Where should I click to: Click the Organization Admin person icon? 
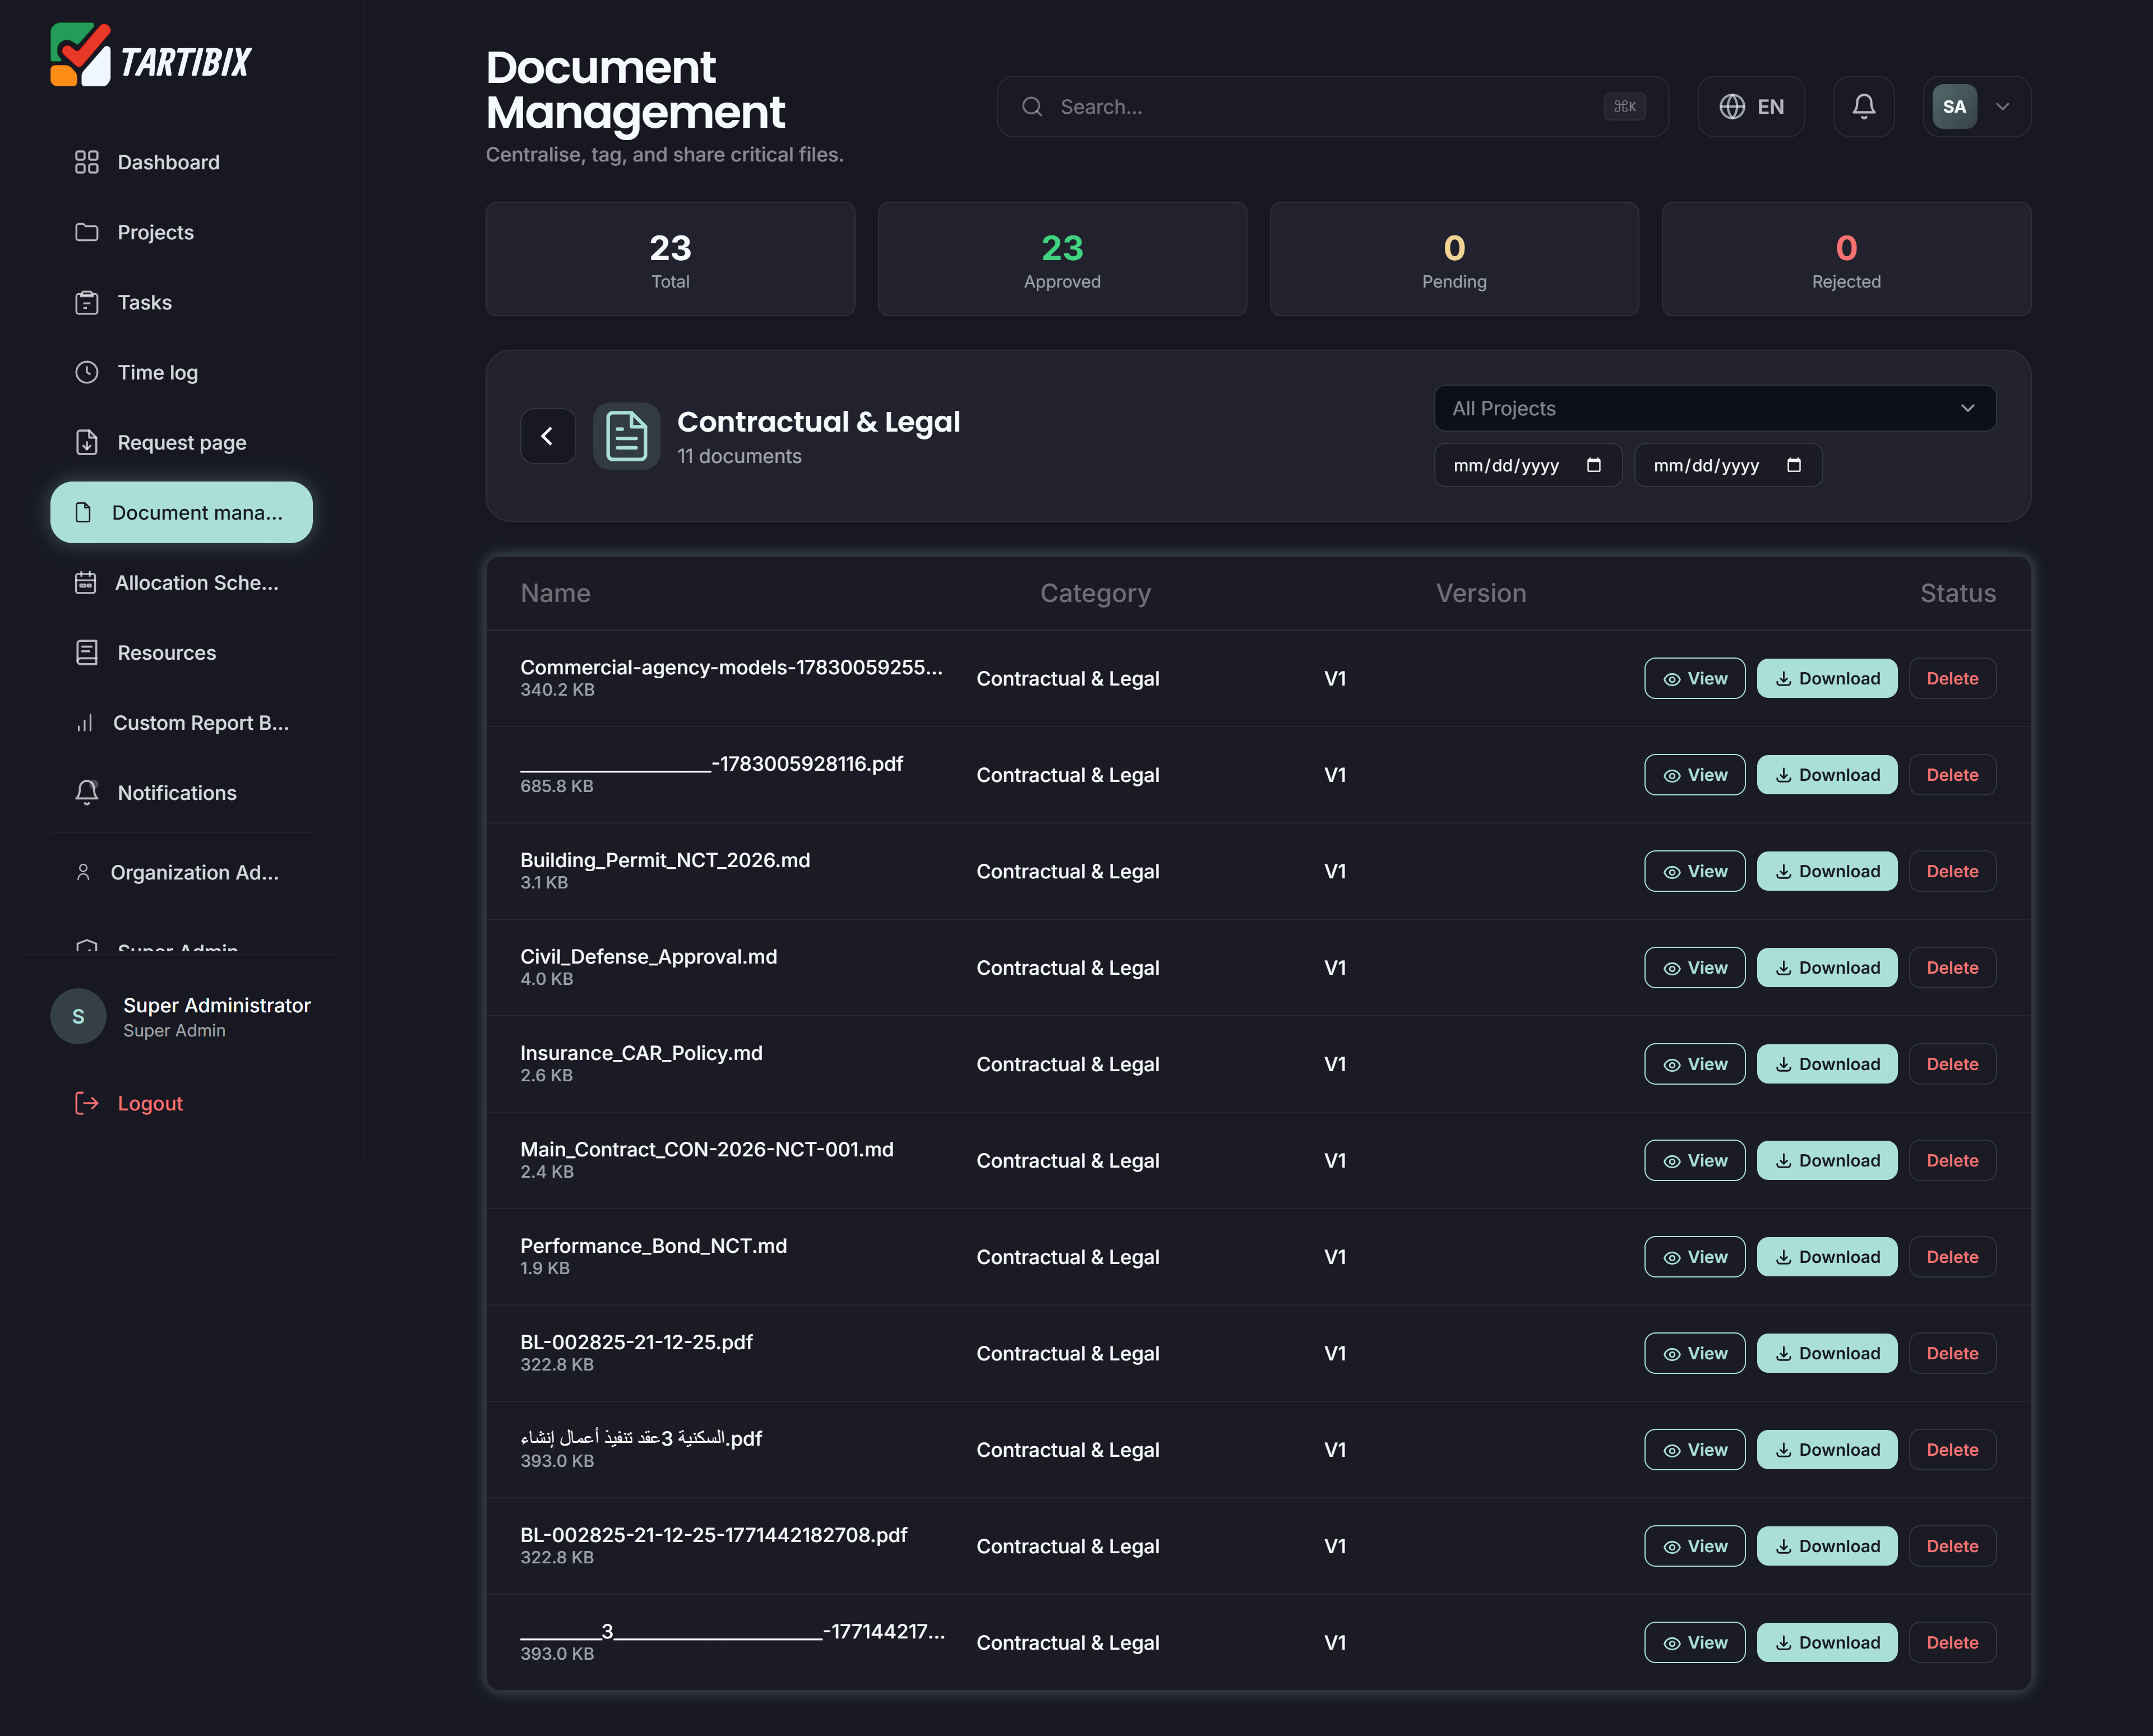pos(83,872)
